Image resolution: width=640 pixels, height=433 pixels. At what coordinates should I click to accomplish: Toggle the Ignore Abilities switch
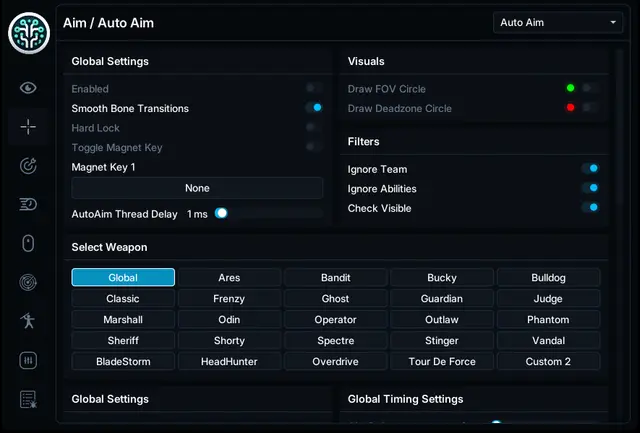pyautogui.click(x=591, y=188)
